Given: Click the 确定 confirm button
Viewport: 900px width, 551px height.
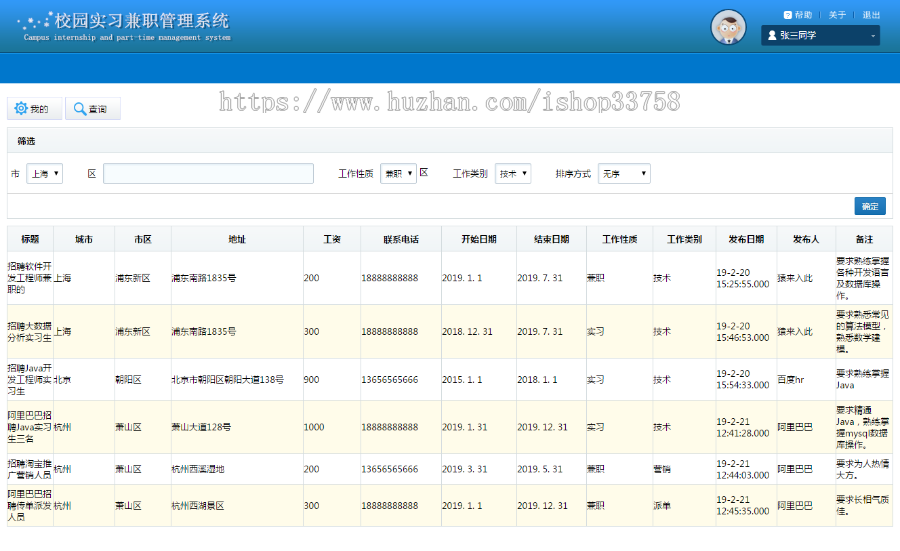Looking at the screenshot, I should point(870,206).
